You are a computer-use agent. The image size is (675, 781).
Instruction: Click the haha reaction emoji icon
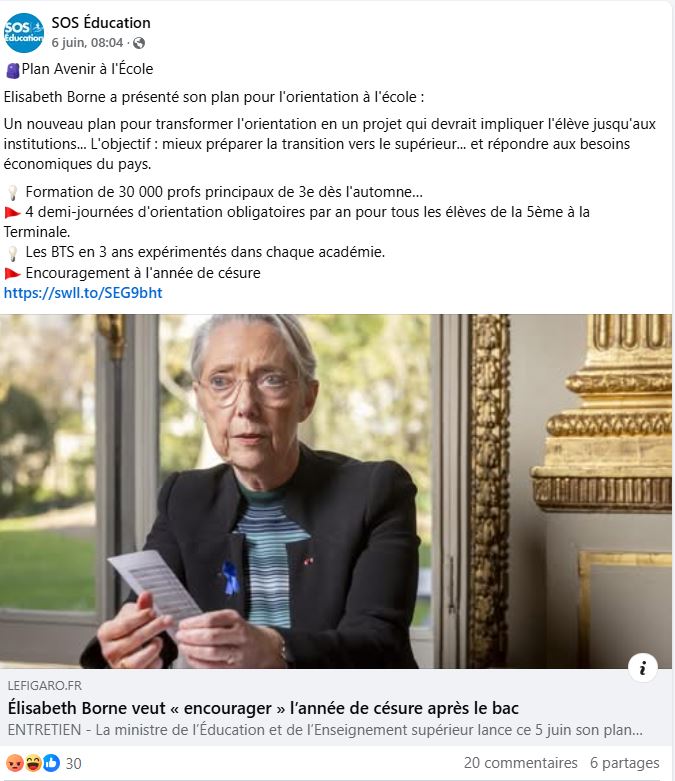coord(33,763)
